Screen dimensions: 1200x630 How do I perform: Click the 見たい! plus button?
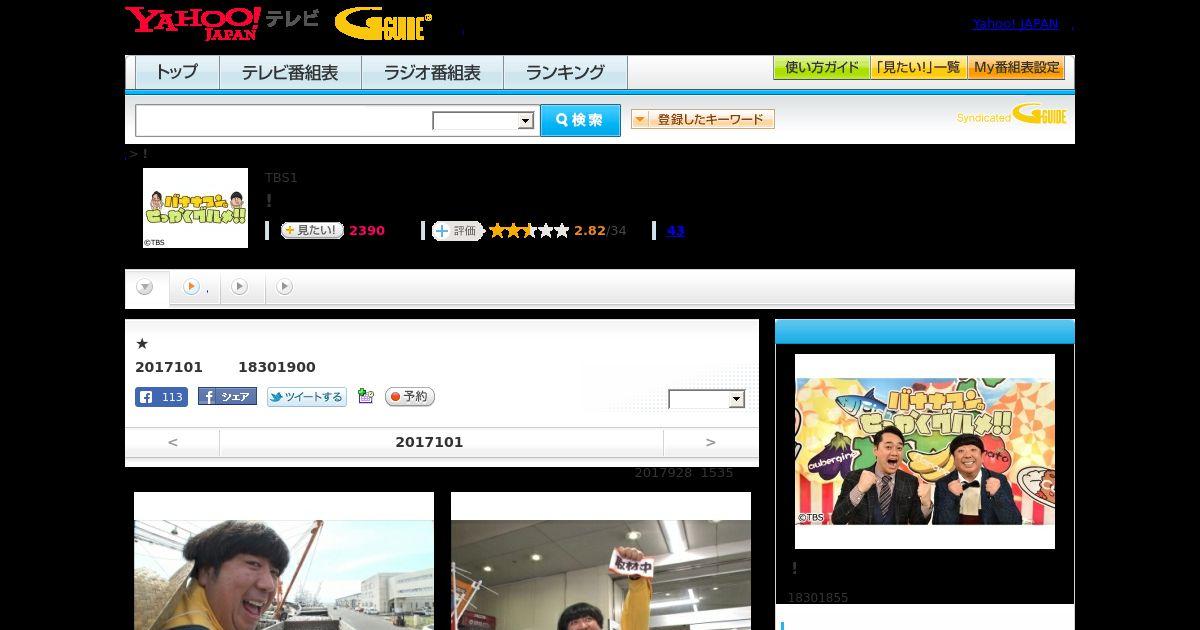point(312,231)
